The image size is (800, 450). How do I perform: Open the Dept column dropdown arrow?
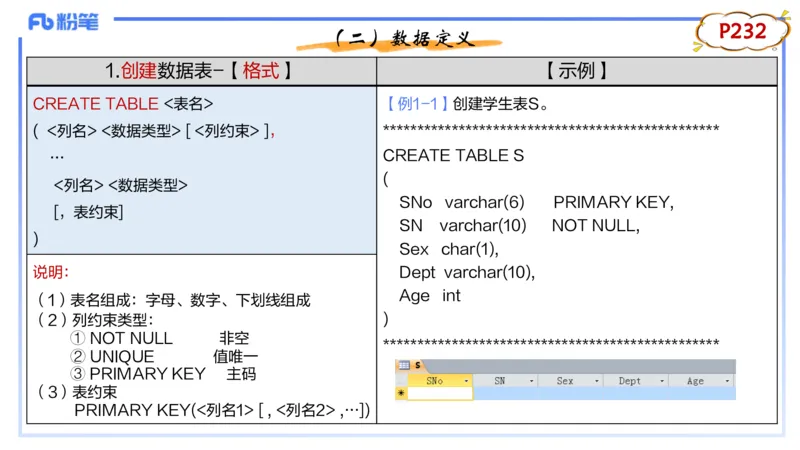(662, 381)
